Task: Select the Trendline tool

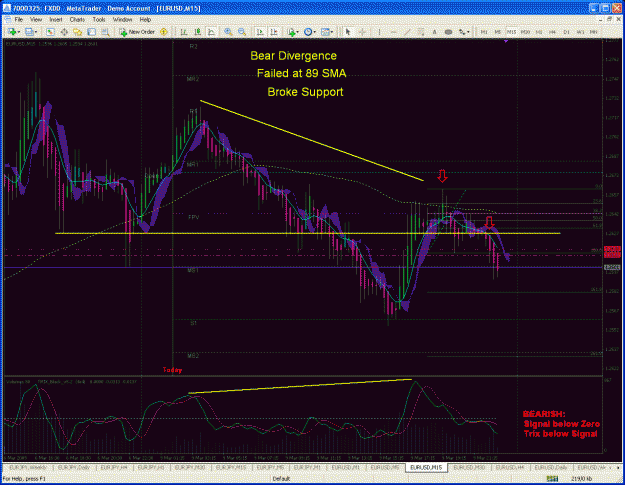Action: (407, 32)
